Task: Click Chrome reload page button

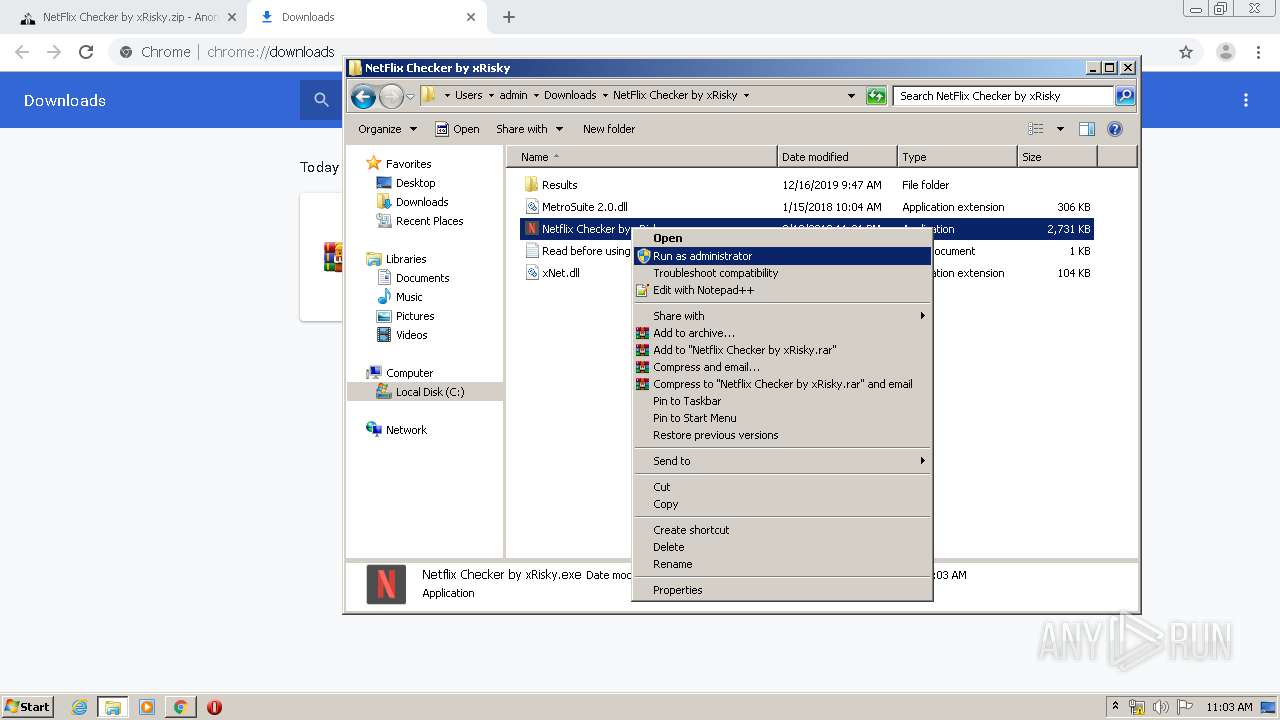Action: click(x=86, y=52)
